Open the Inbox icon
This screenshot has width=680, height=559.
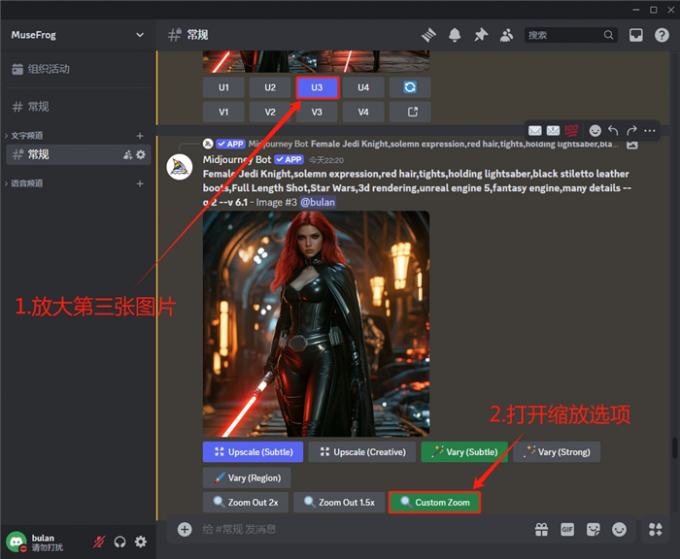636,35
